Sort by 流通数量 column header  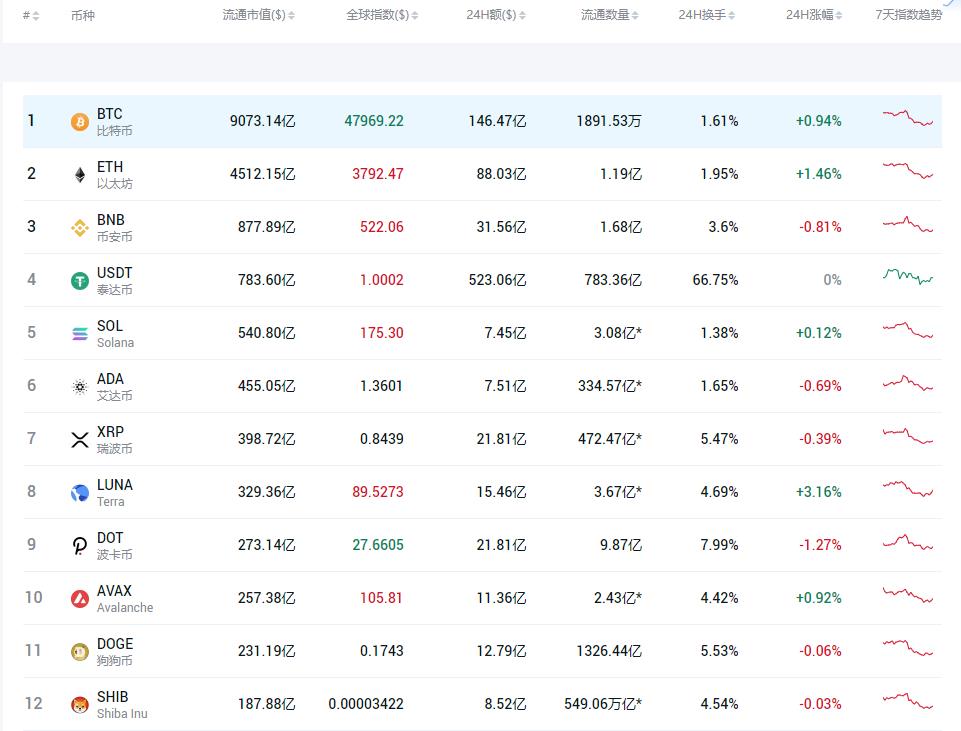coord(610,15)
